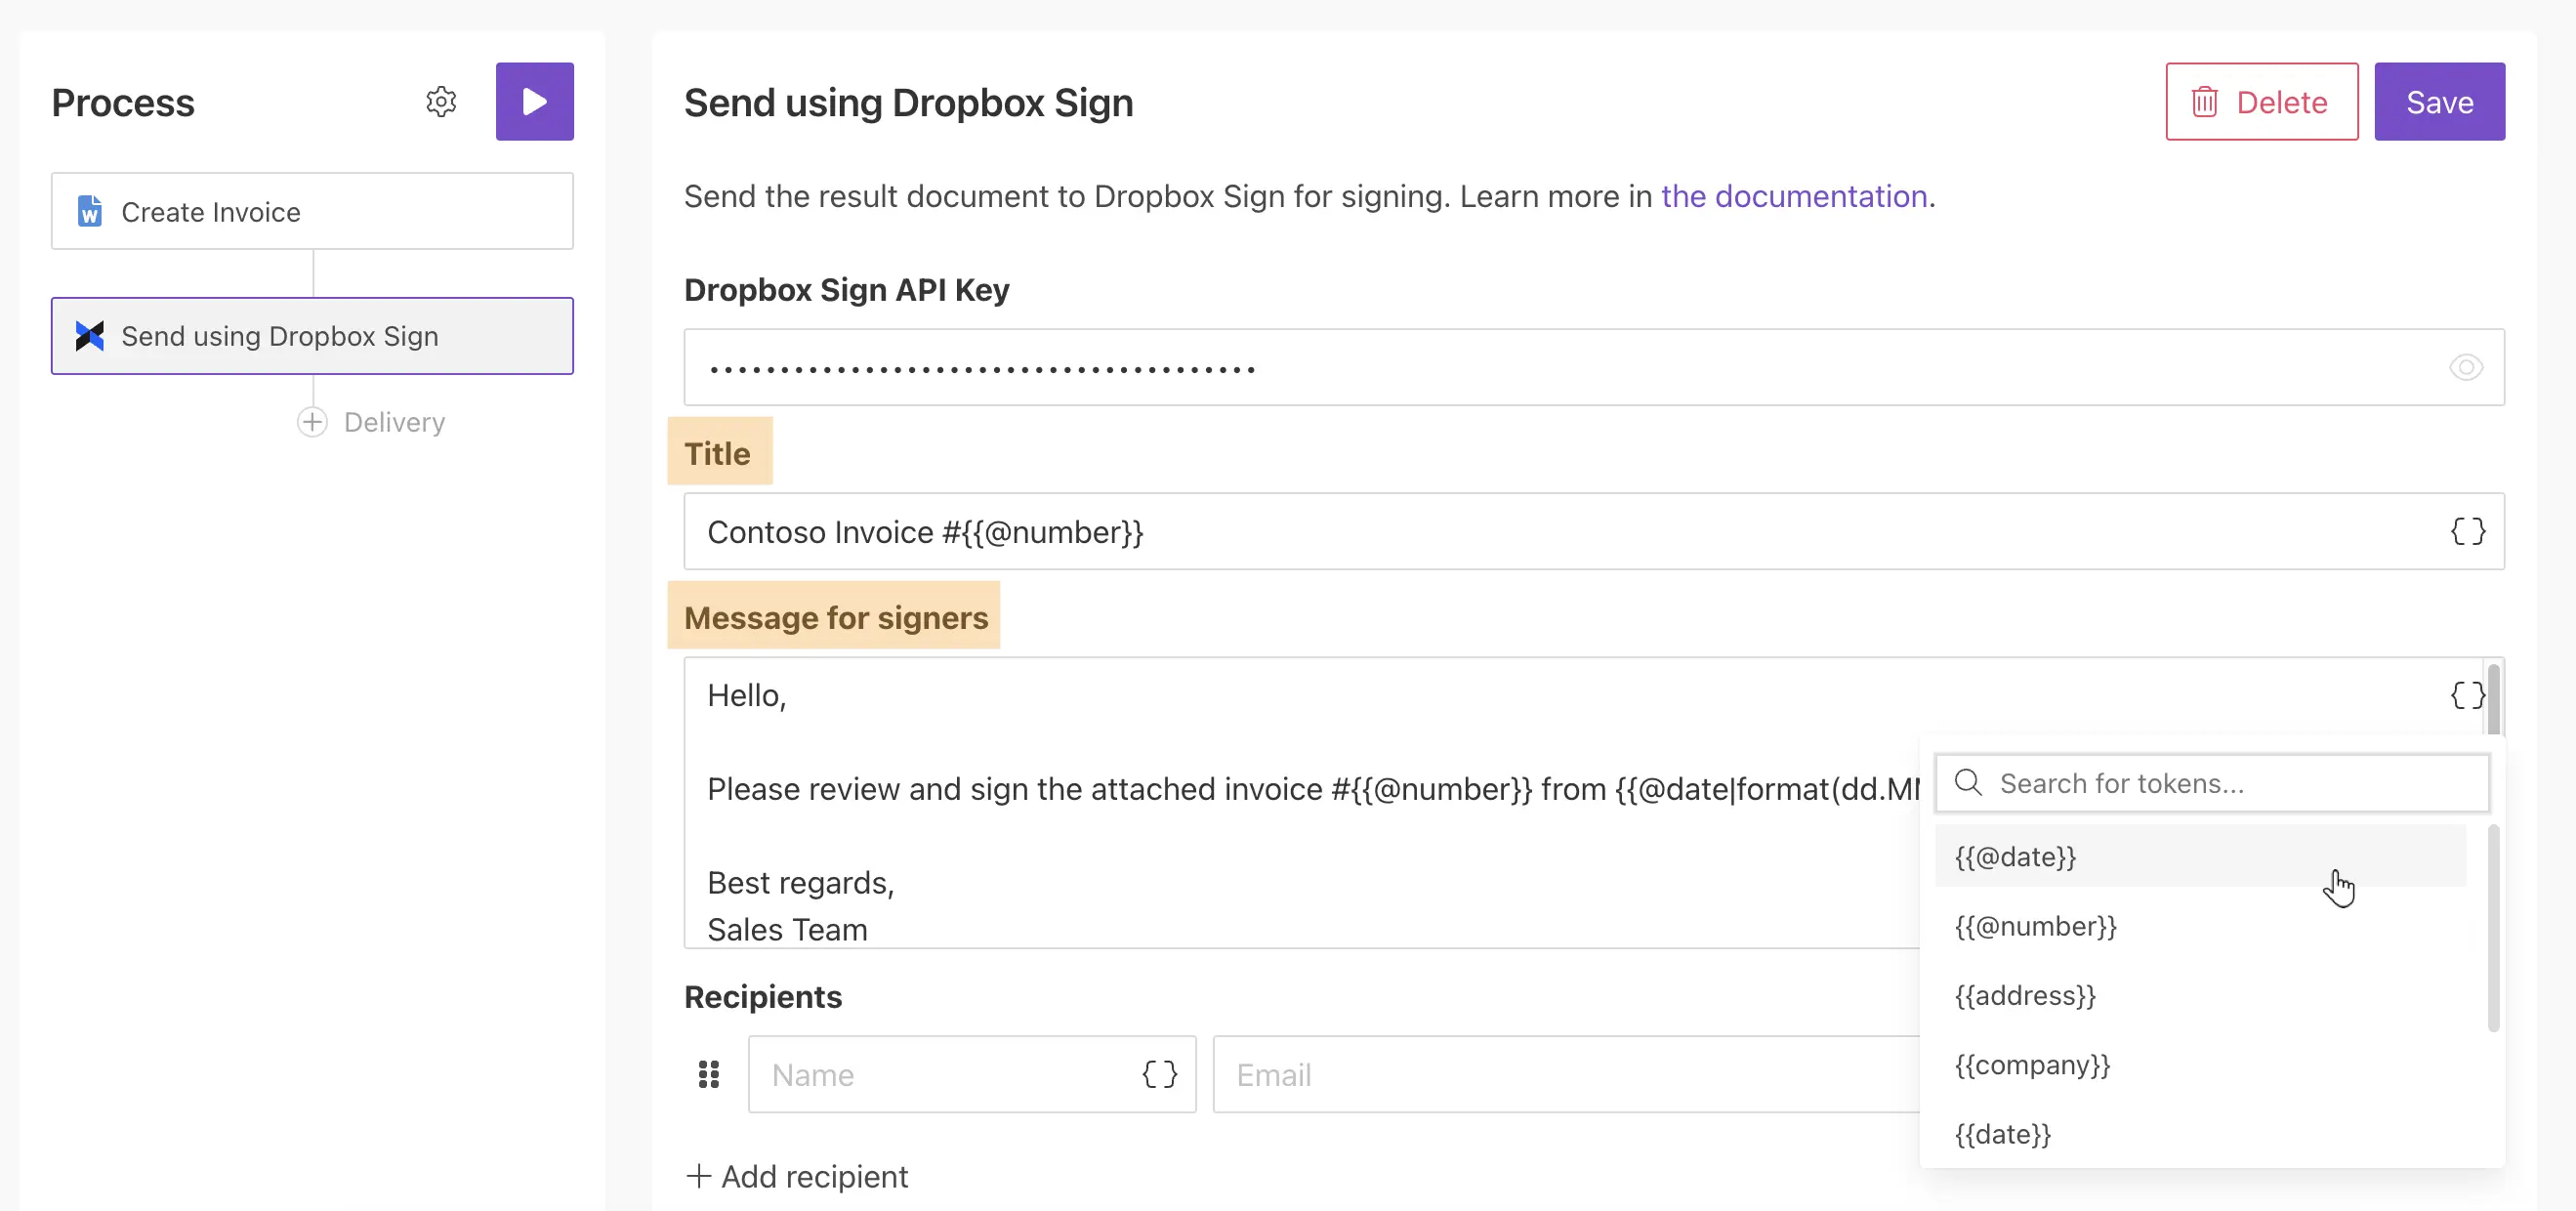Click the Message for signers label
Image resolution: width=2576 pixels, height=1211 pixels.
pyautogui.click(x=836, y=617)
